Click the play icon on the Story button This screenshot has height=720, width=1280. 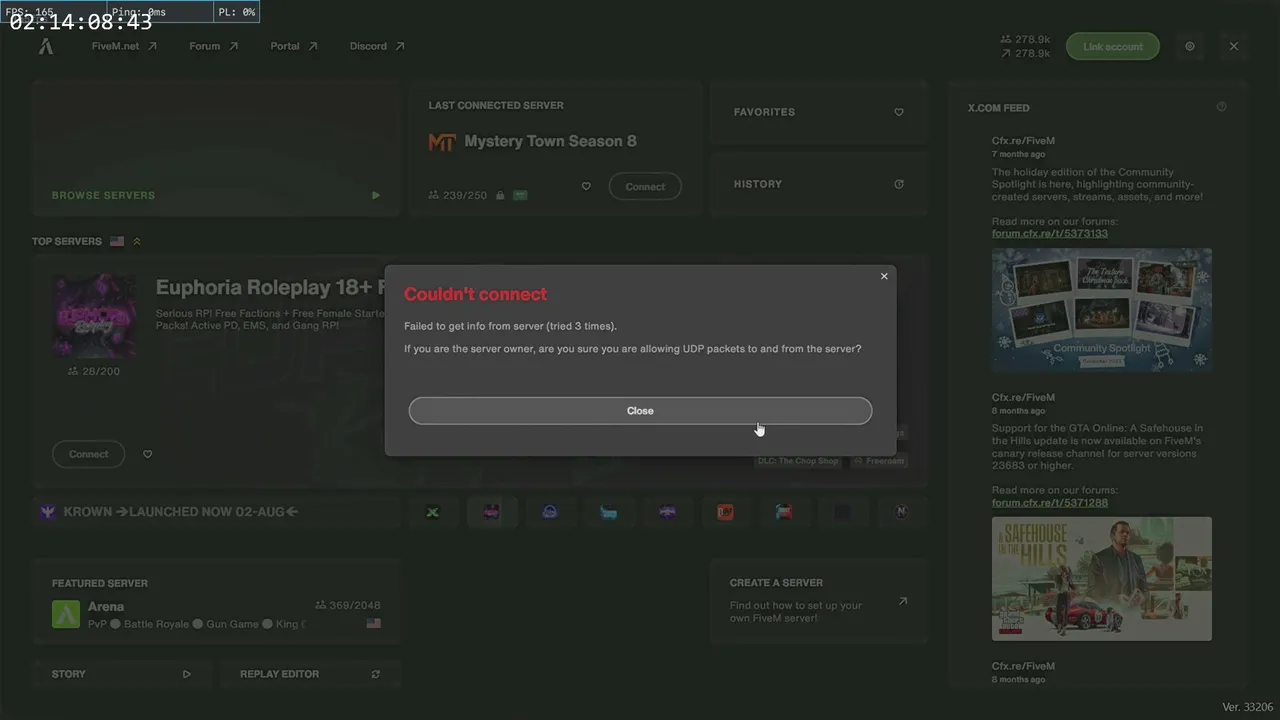click(x=187, y=674)
